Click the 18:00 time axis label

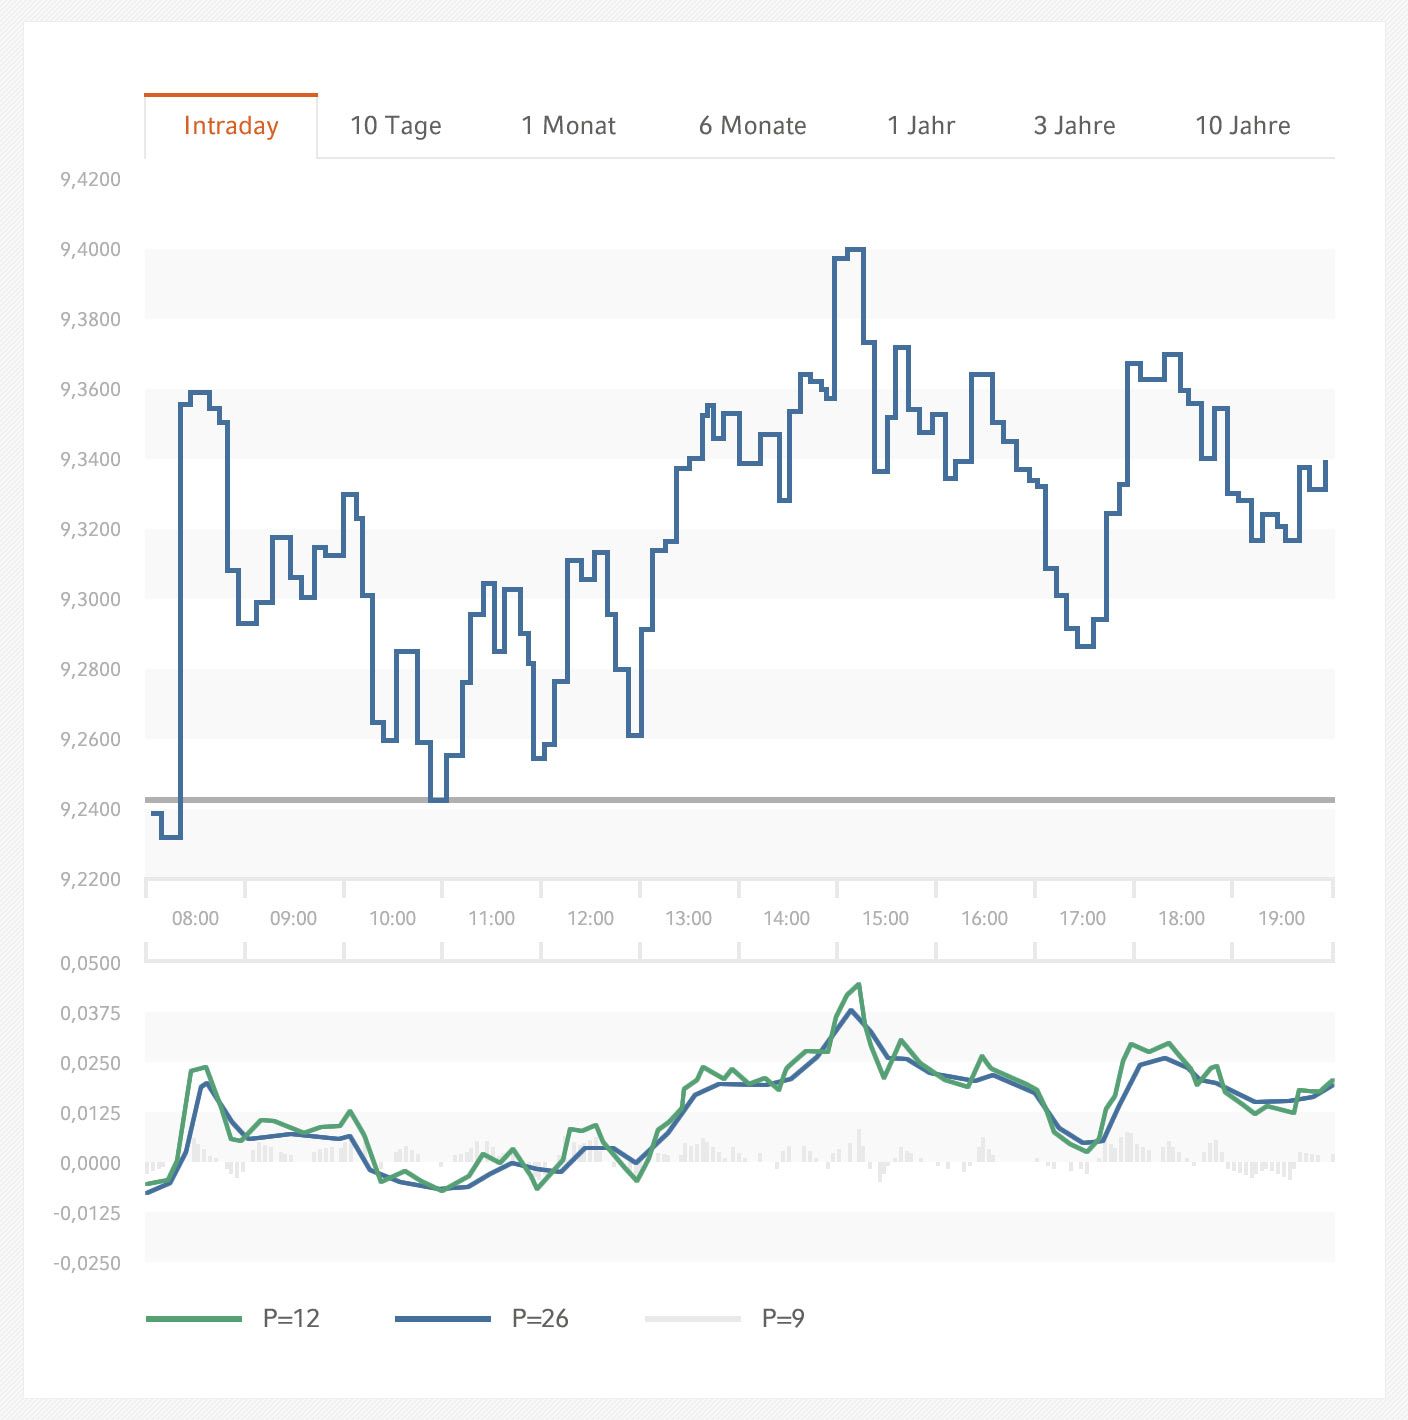pyautogui.click(x=1181, y=918)
